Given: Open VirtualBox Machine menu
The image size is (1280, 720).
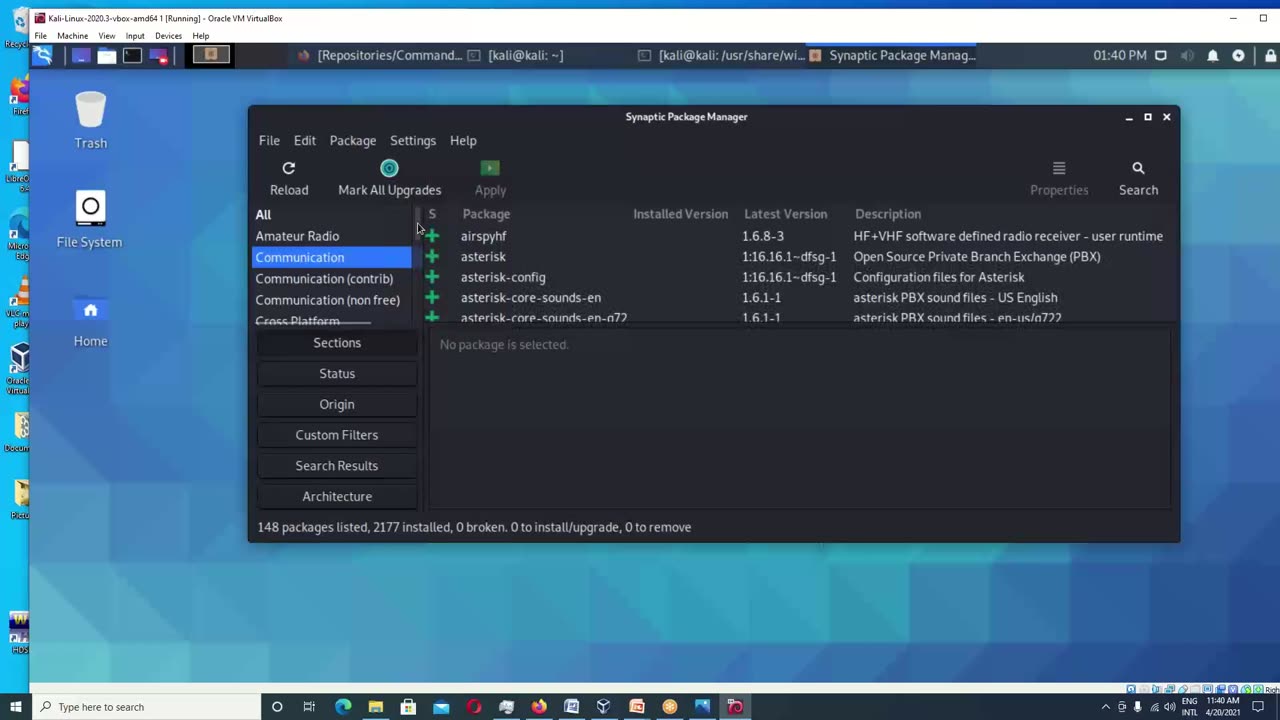Looking at the screenshot, I should (72, 36).
